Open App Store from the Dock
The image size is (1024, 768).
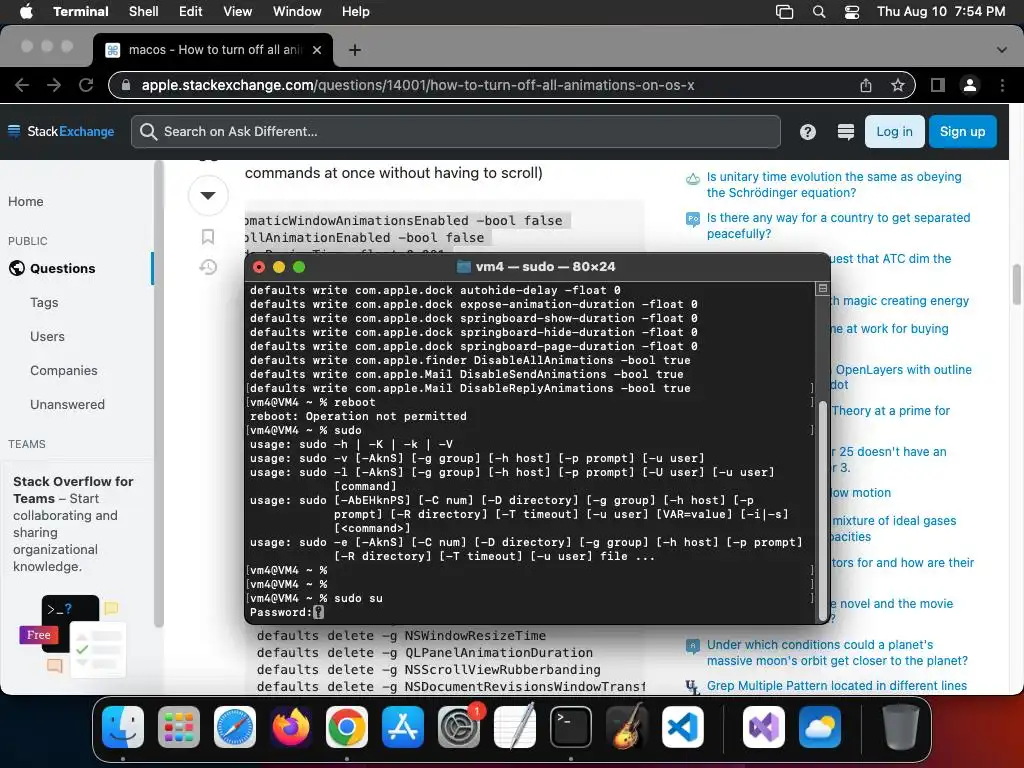403,727
